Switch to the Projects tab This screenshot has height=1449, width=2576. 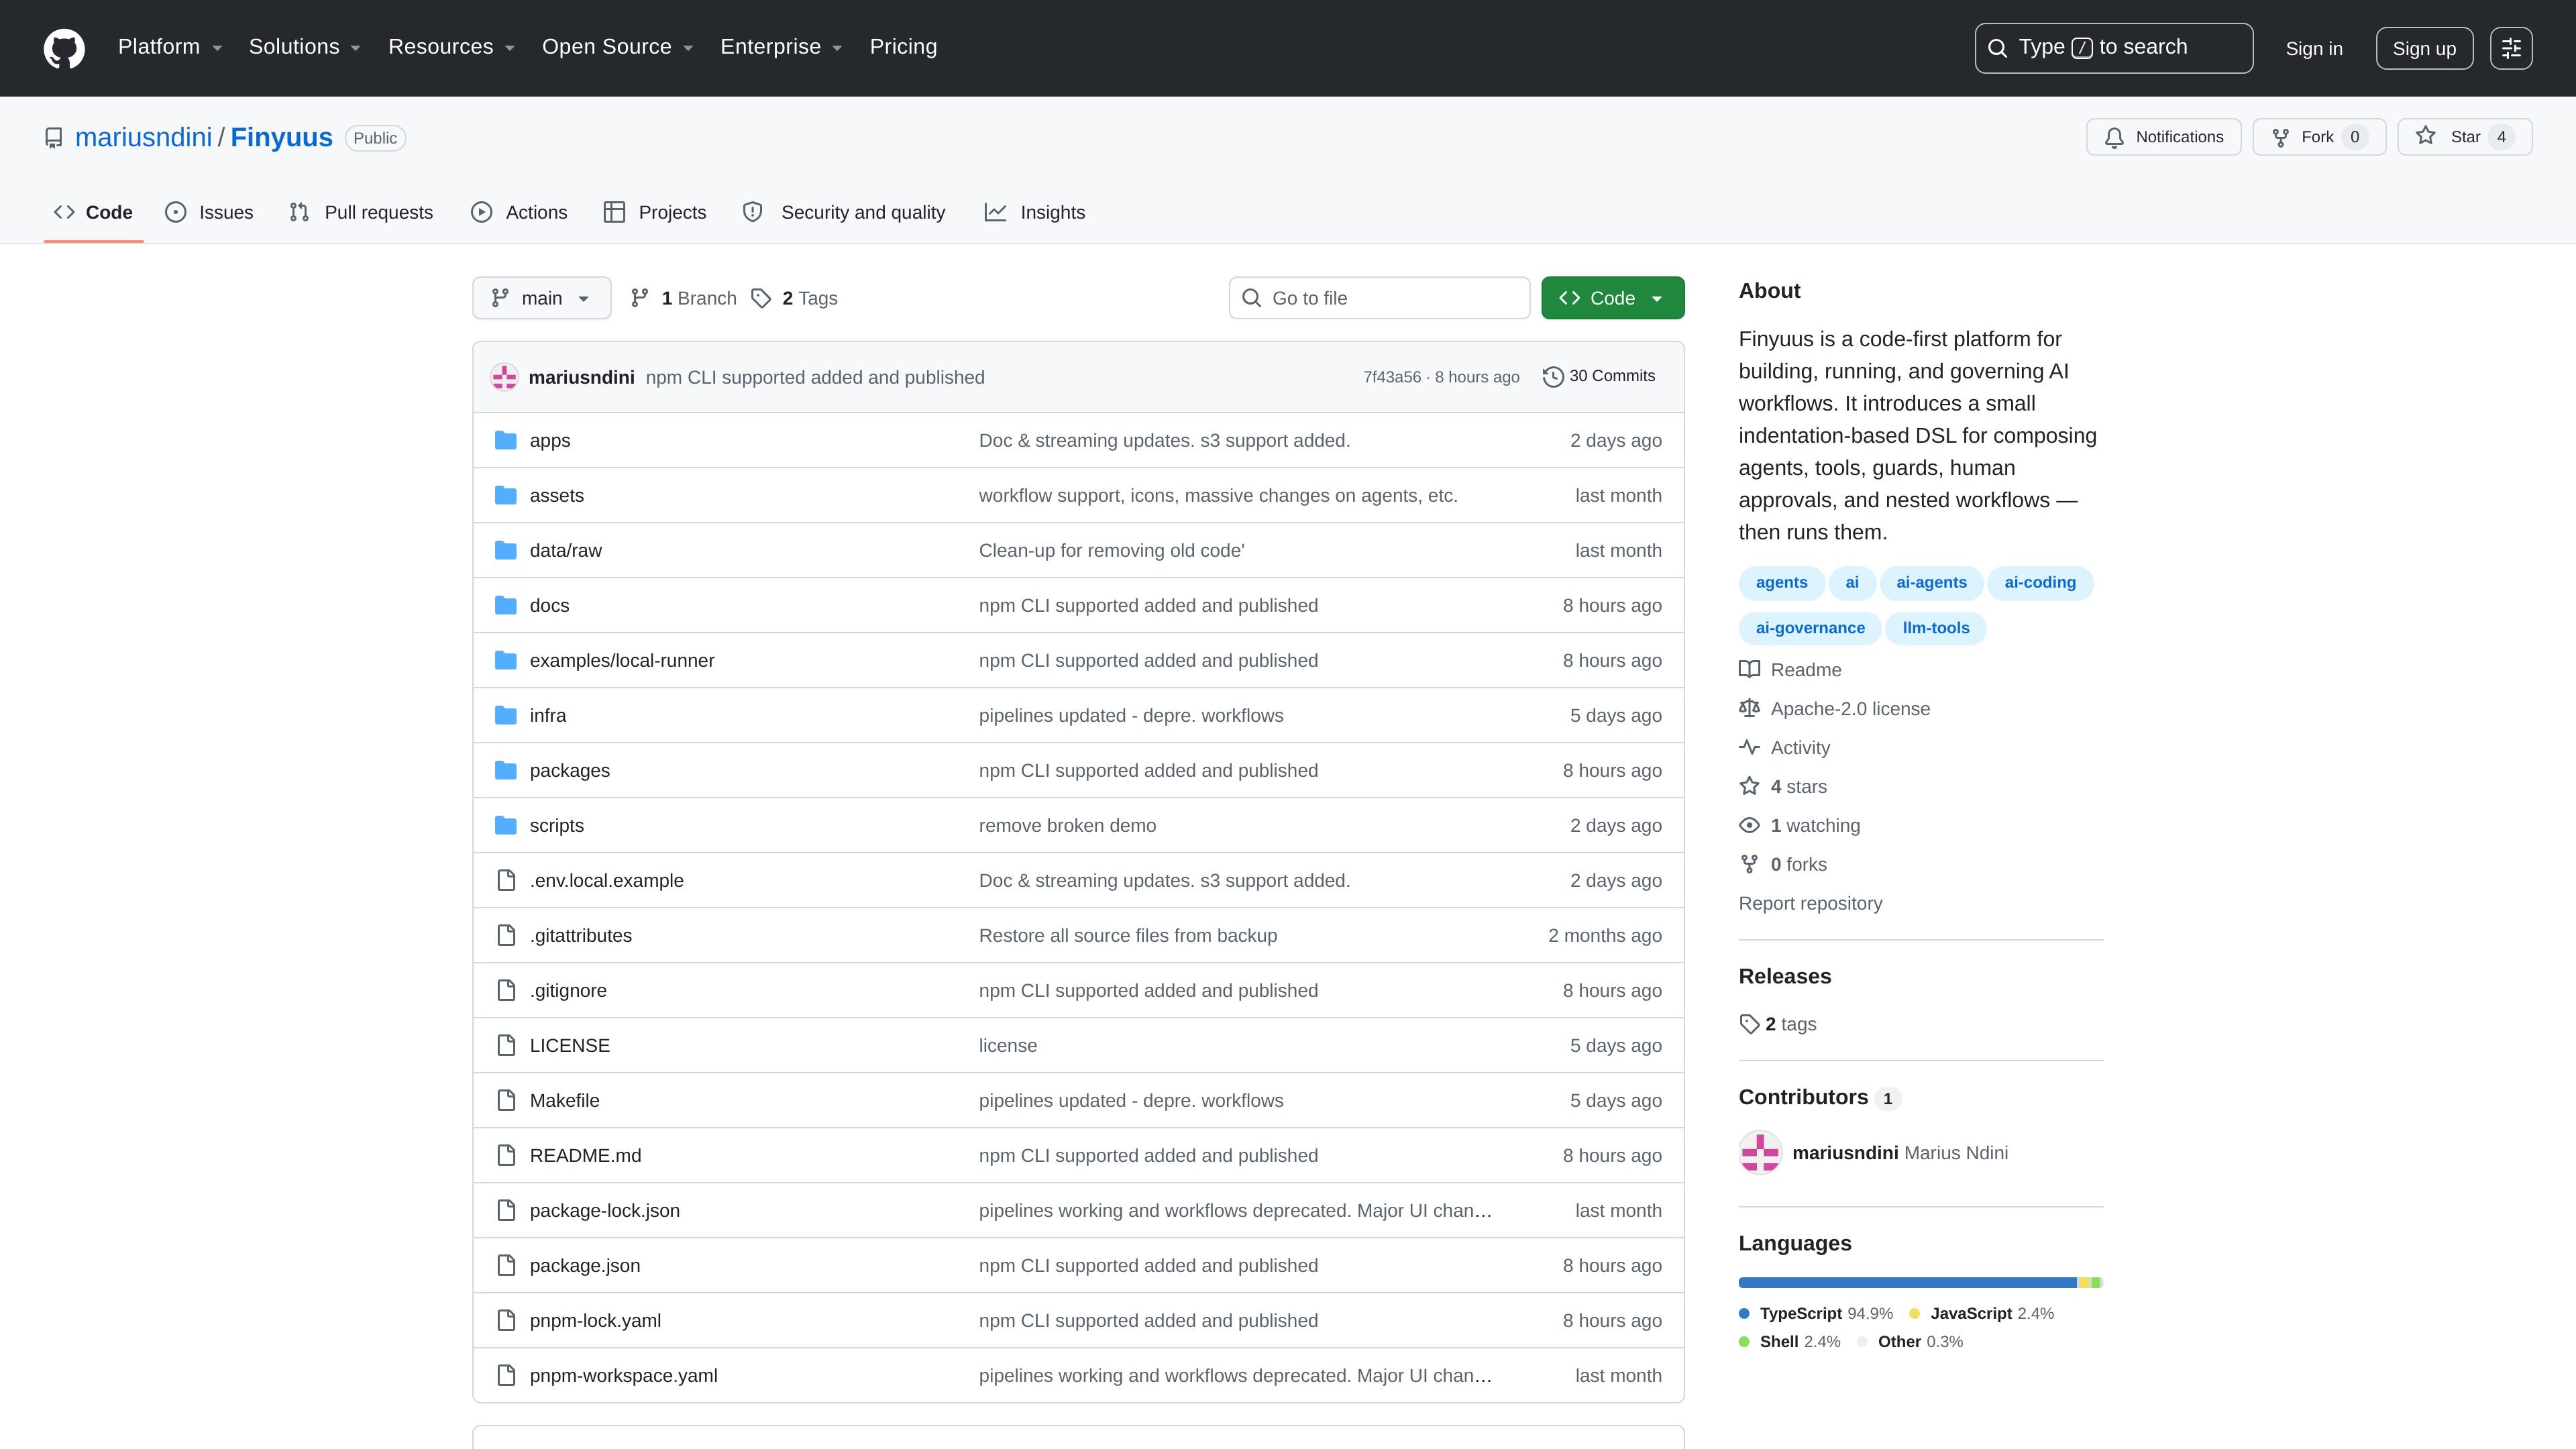(x=655, y=212)
